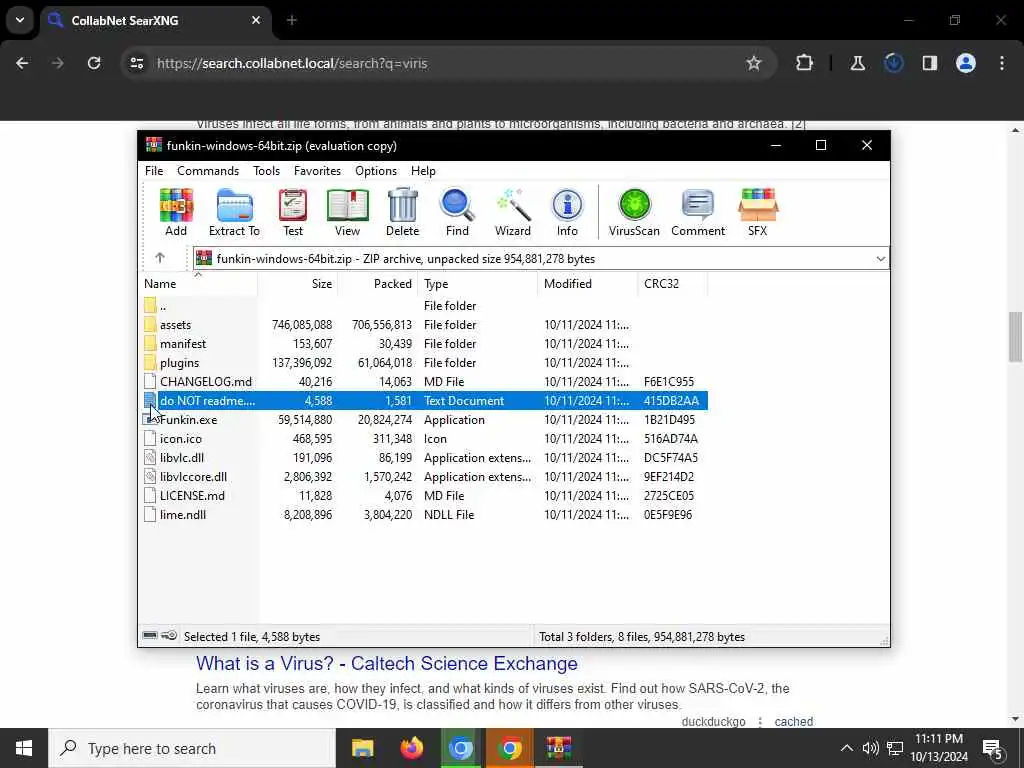The image size is (1024, 768).
Task: Select the libvlccore.dll file
Action: tap(424, 476)
